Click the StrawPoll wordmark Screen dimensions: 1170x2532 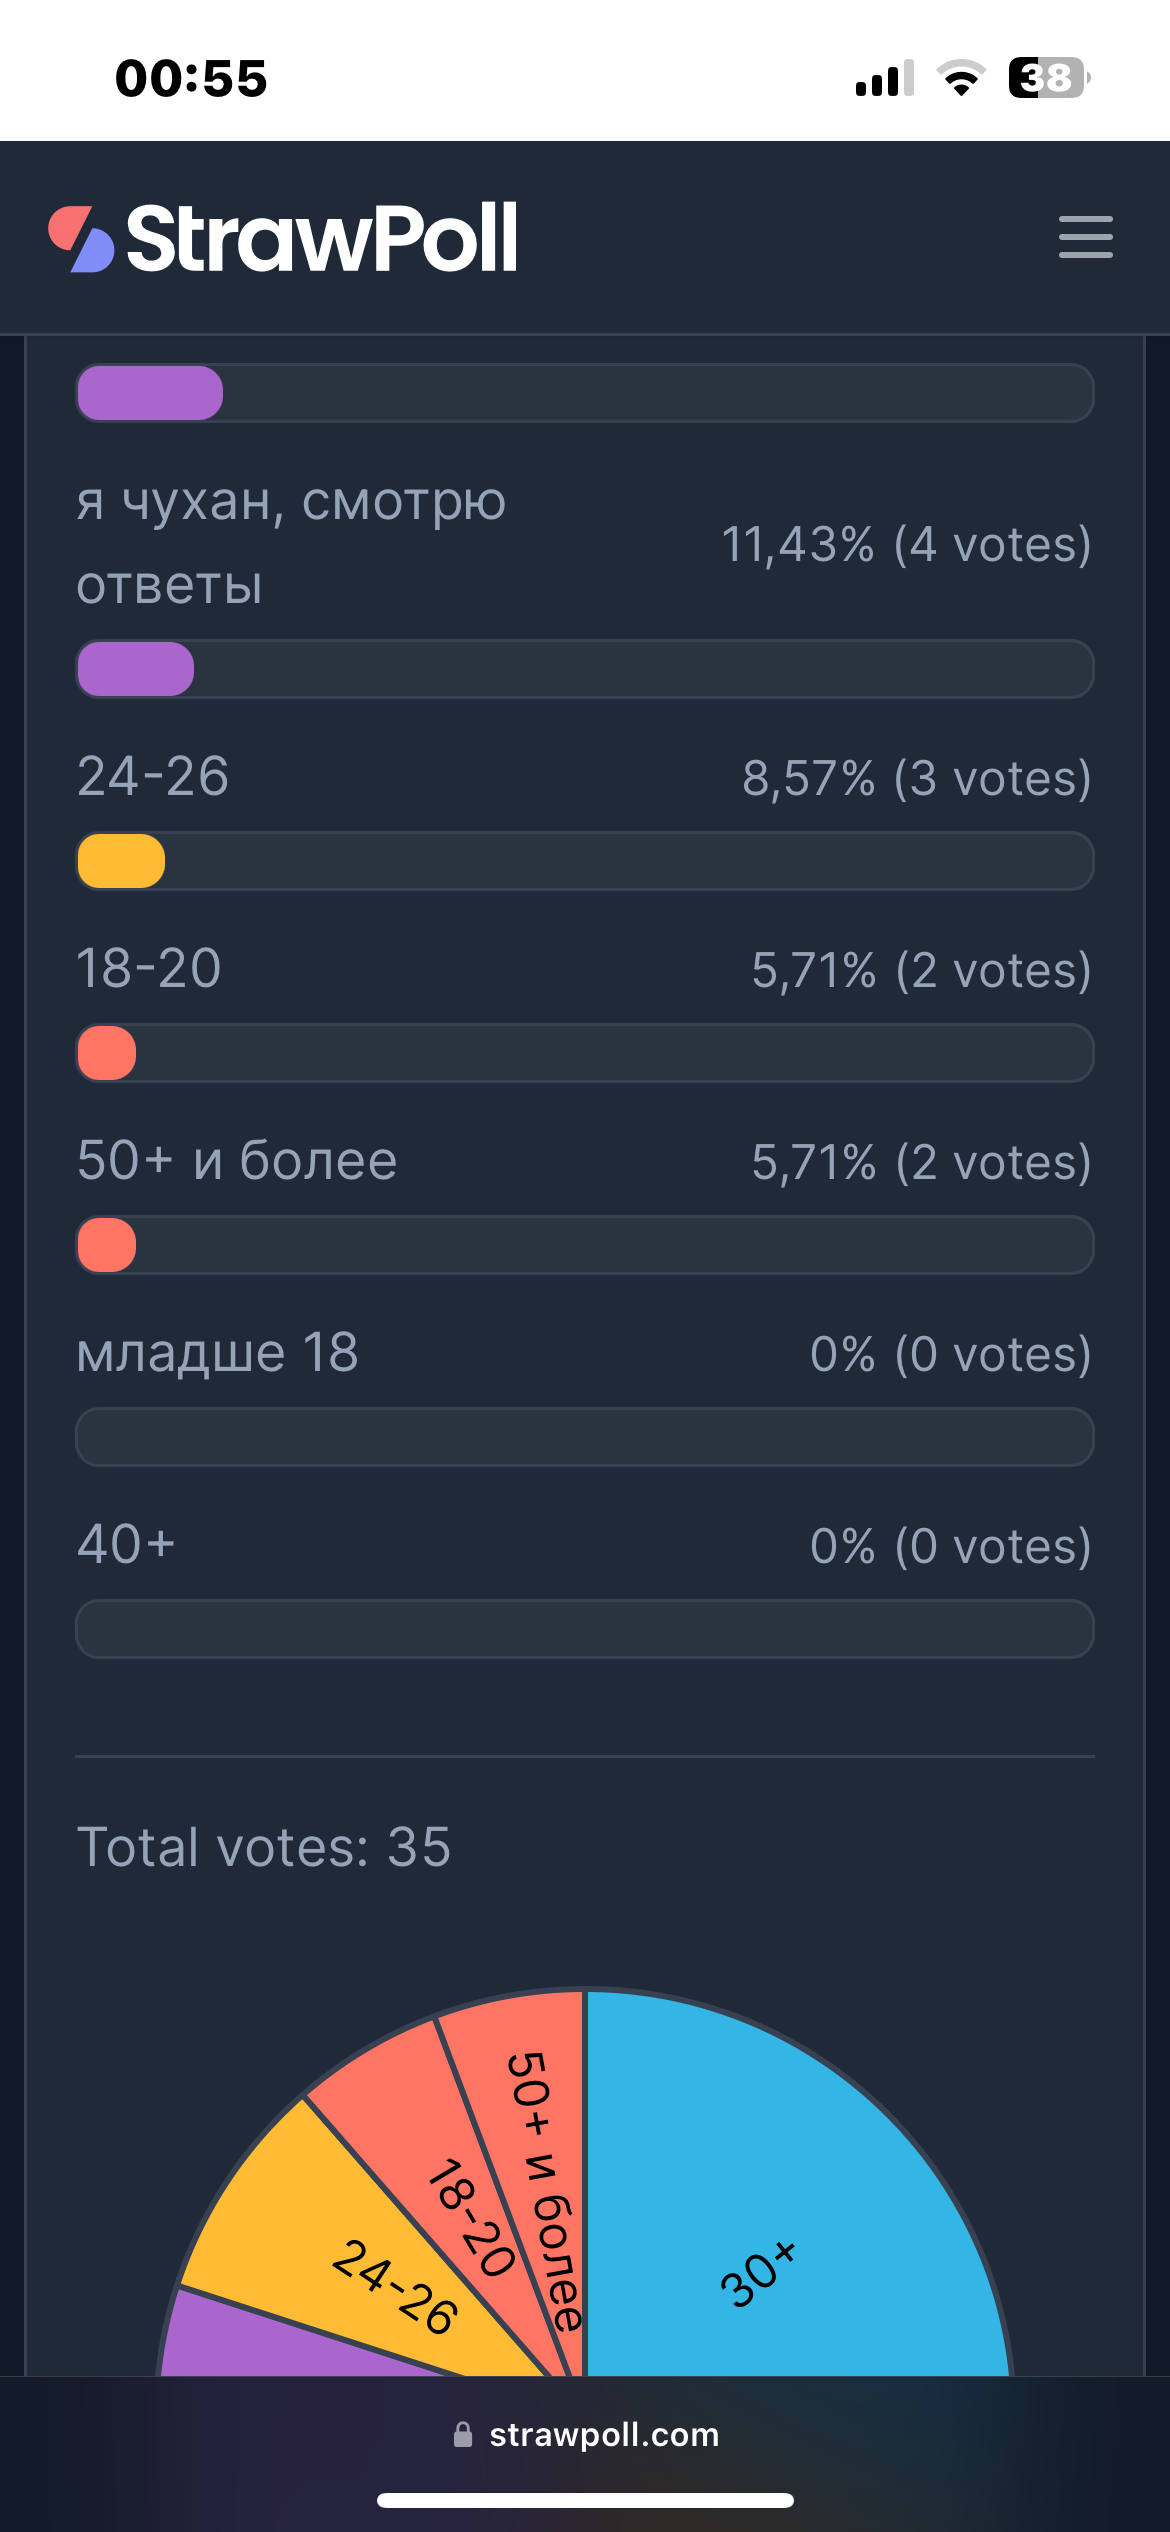tap(322, 238)
